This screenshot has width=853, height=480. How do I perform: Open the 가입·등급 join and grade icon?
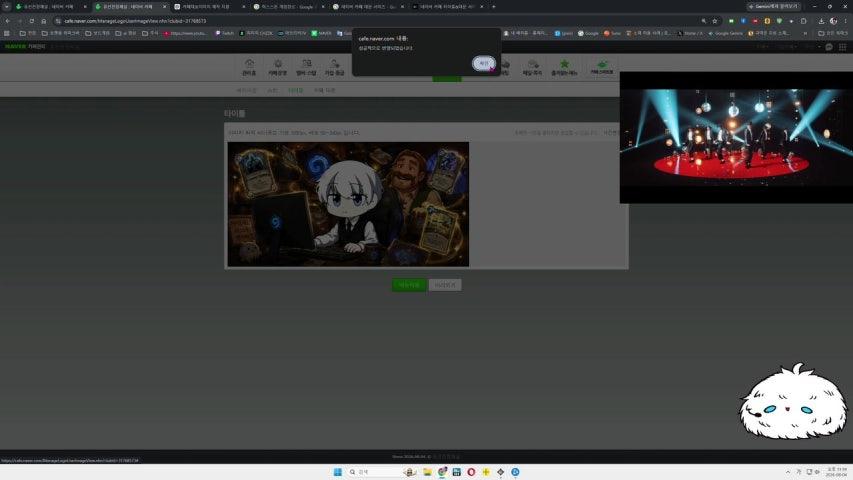(x=335, y=67)
